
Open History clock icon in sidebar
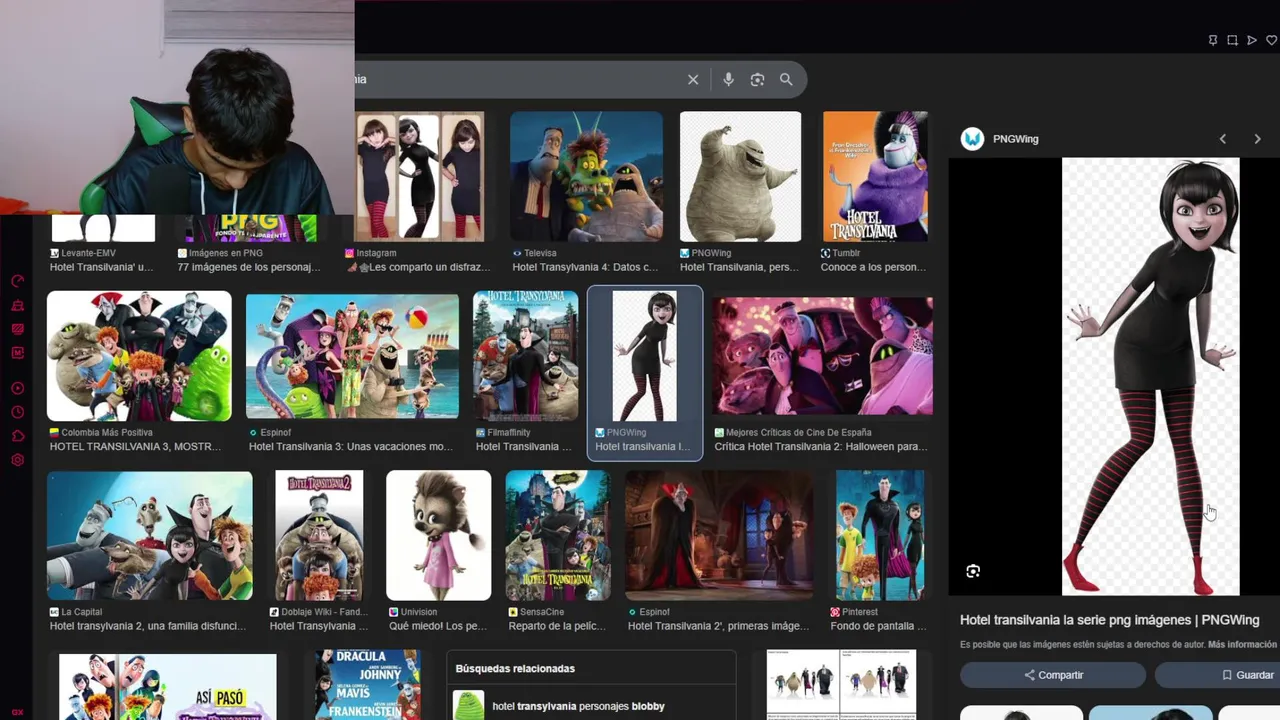pyautogui.click(x=17, y=412)
